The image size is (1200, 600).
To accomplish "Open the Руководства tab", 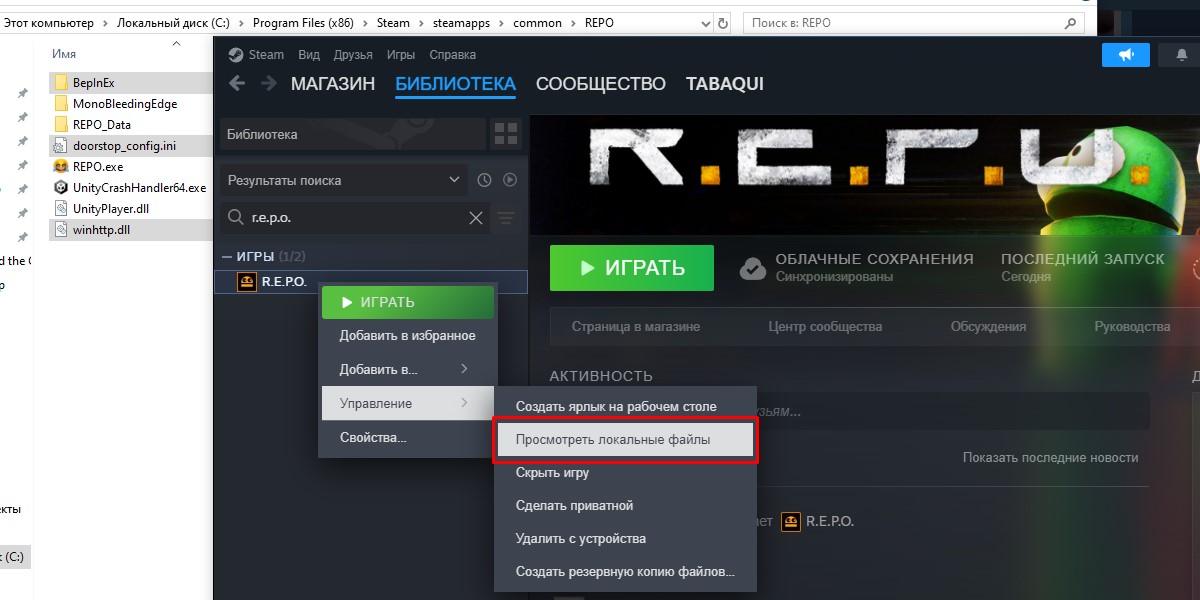I will (1132, 327).
